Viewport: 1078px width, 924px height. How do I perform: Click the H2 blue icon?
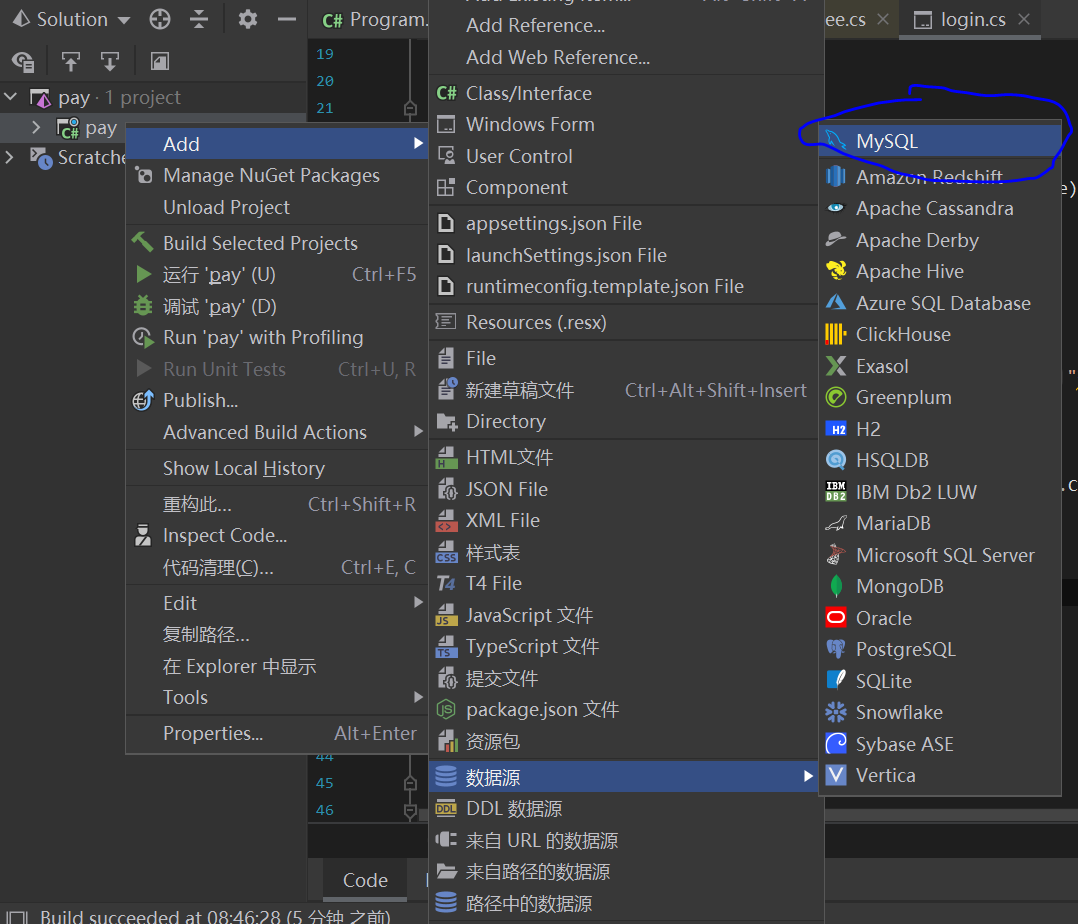[x=835, y=429]
